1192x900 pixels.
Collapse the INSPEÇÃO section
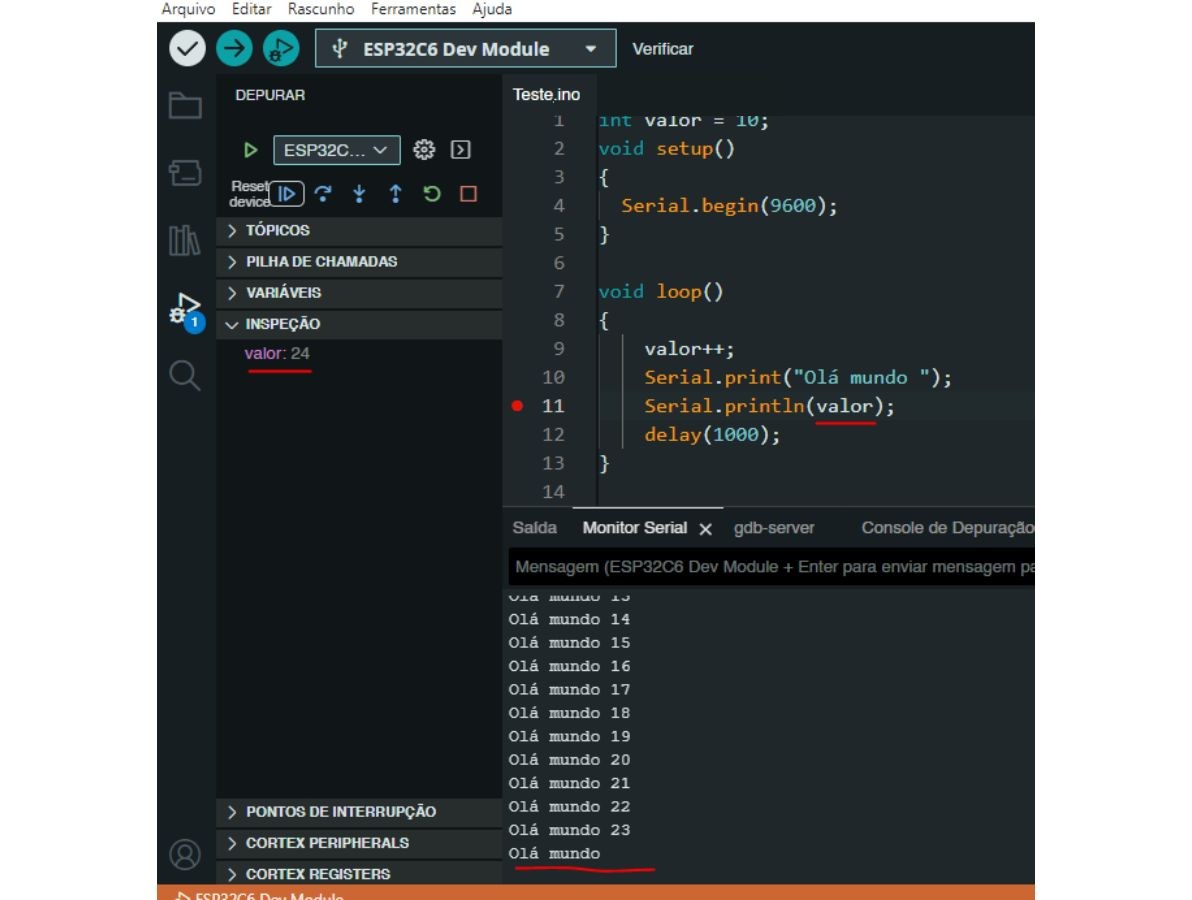[x=283, y=324]
